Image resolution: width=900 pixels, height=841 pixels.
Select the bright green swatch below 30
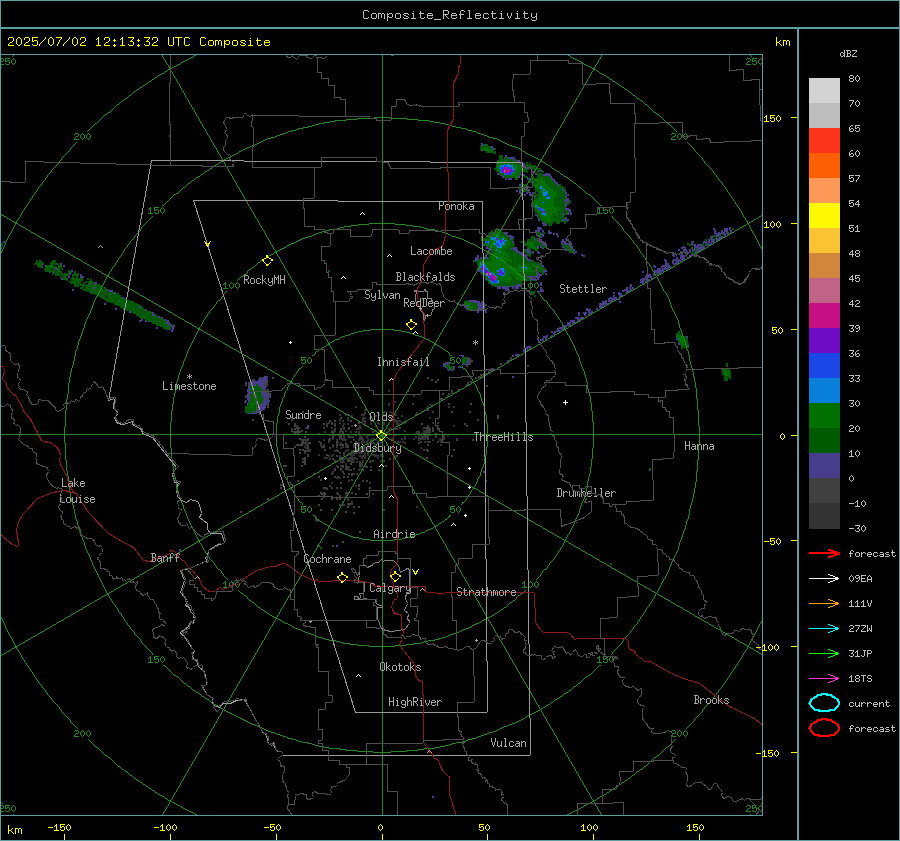(x=824, y=416)
